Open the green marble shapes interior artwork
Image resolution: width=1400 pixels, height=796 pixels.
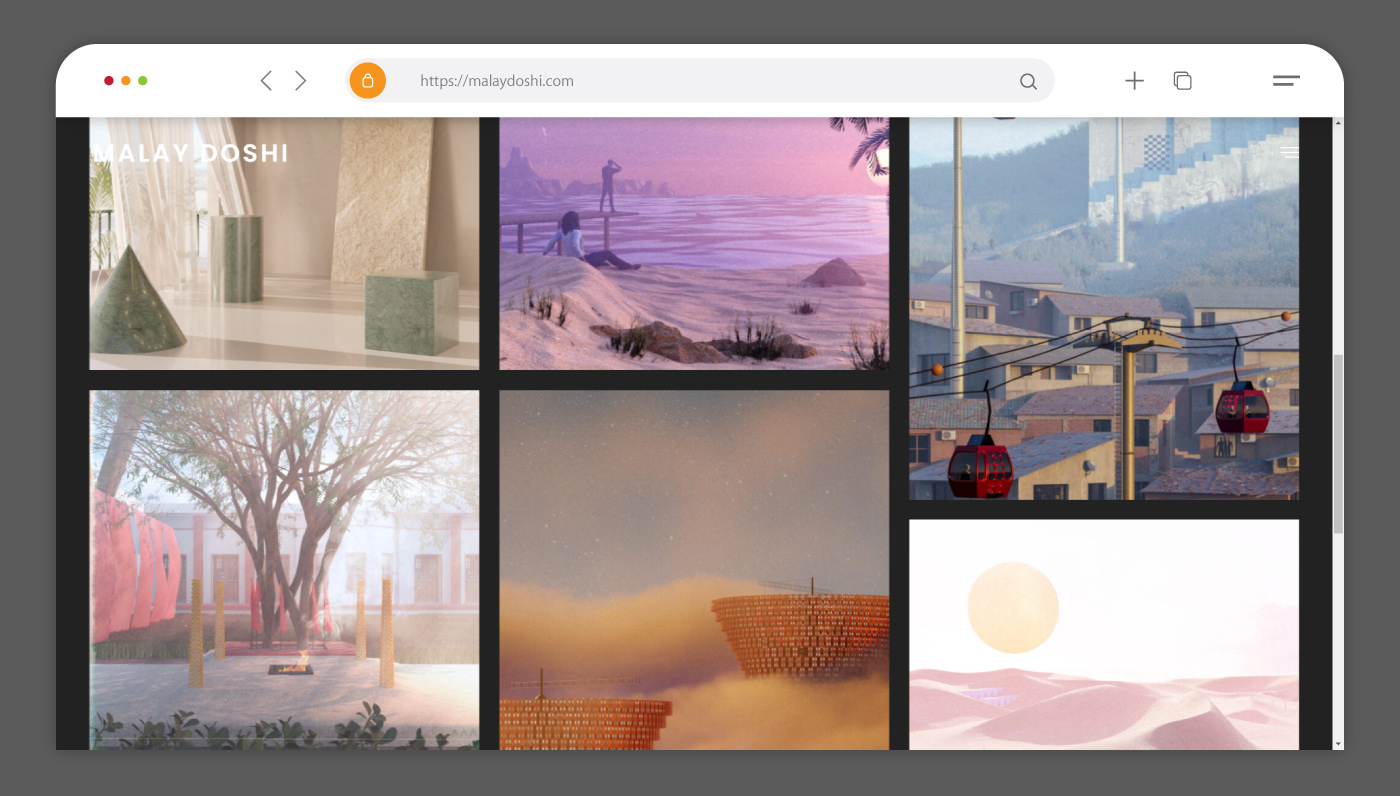click(x=284, y=243)
